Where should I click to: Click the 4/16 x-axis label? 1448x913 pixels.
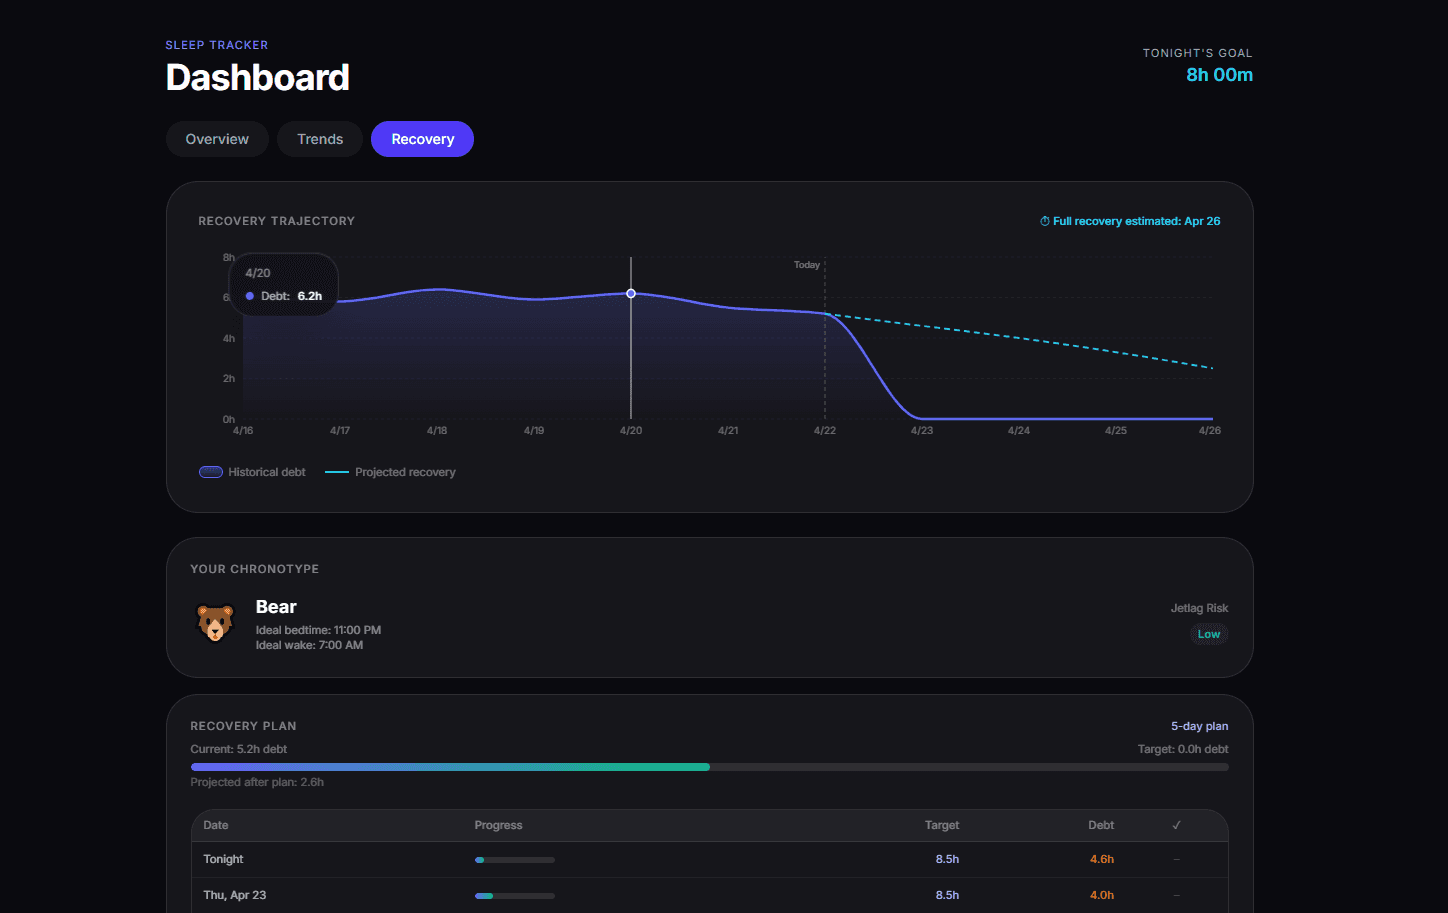tap(243, 431)
